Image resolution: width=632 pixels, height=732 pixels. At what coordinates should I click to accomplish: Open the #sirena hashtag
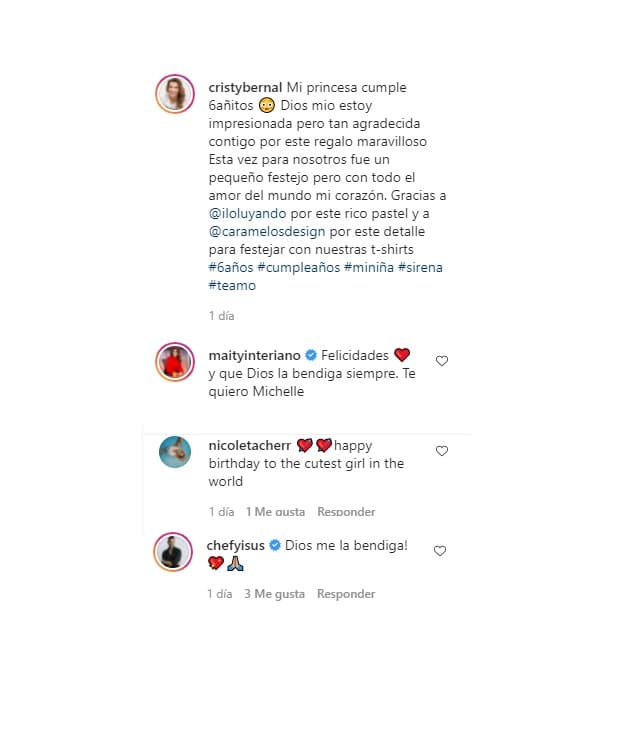[420, 267]
